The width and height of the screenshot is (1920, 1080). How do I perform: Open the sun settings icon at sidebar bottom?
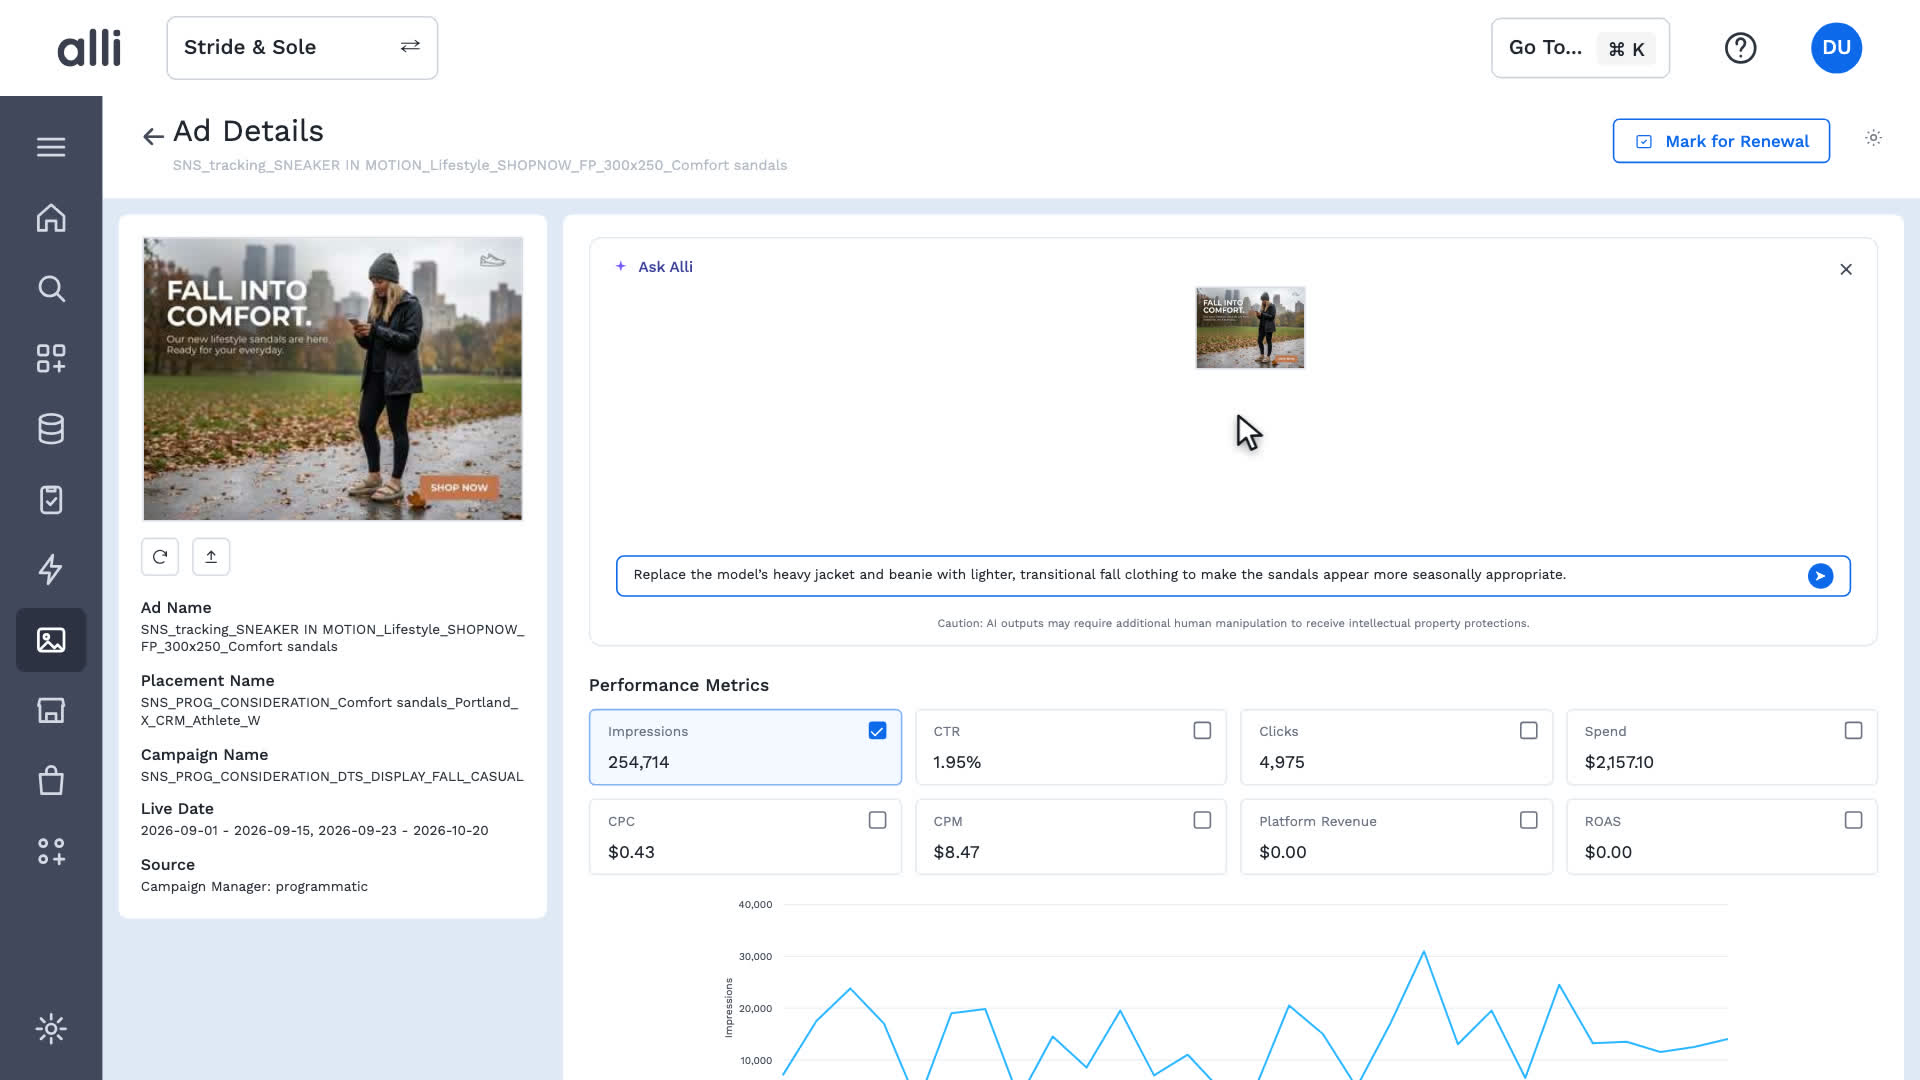click(51, 1028)
